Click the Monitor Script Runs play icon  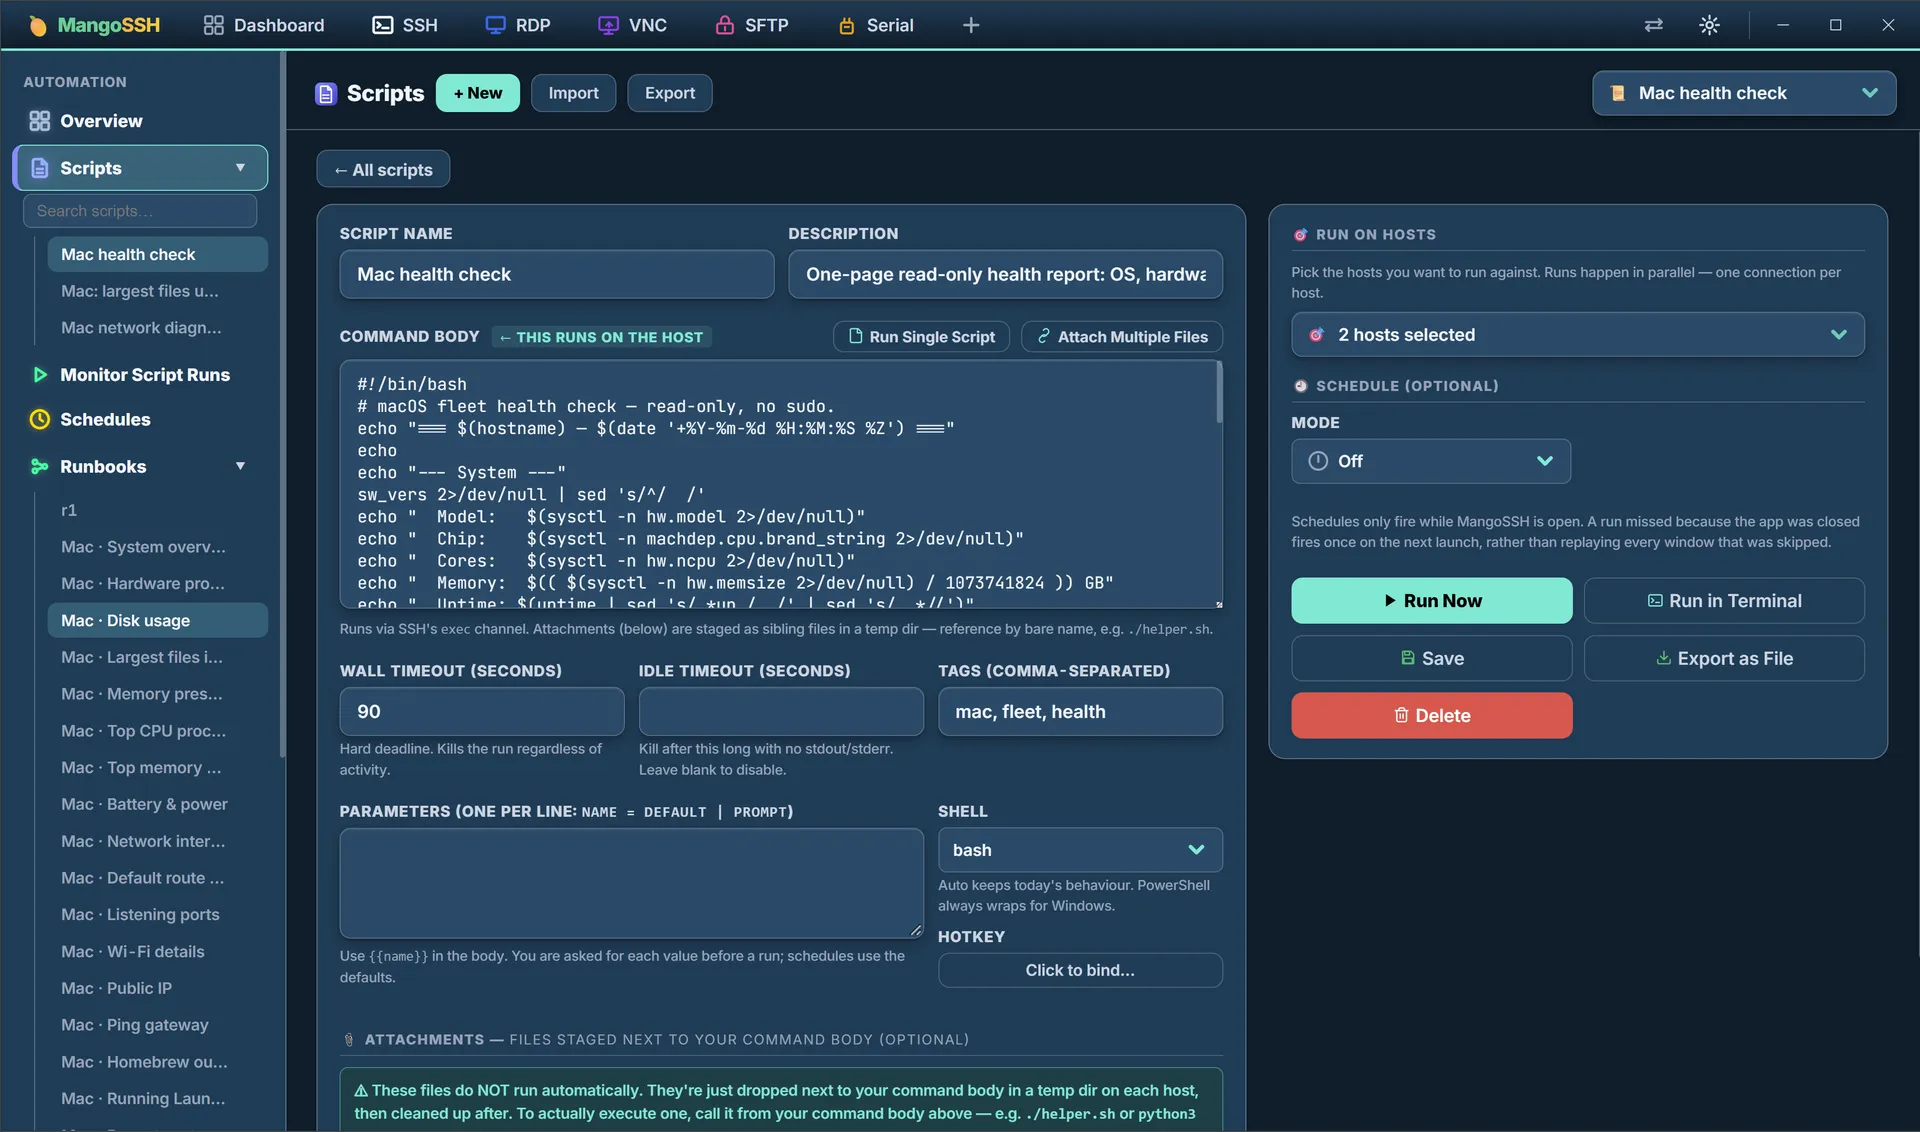tap(40, 375)
